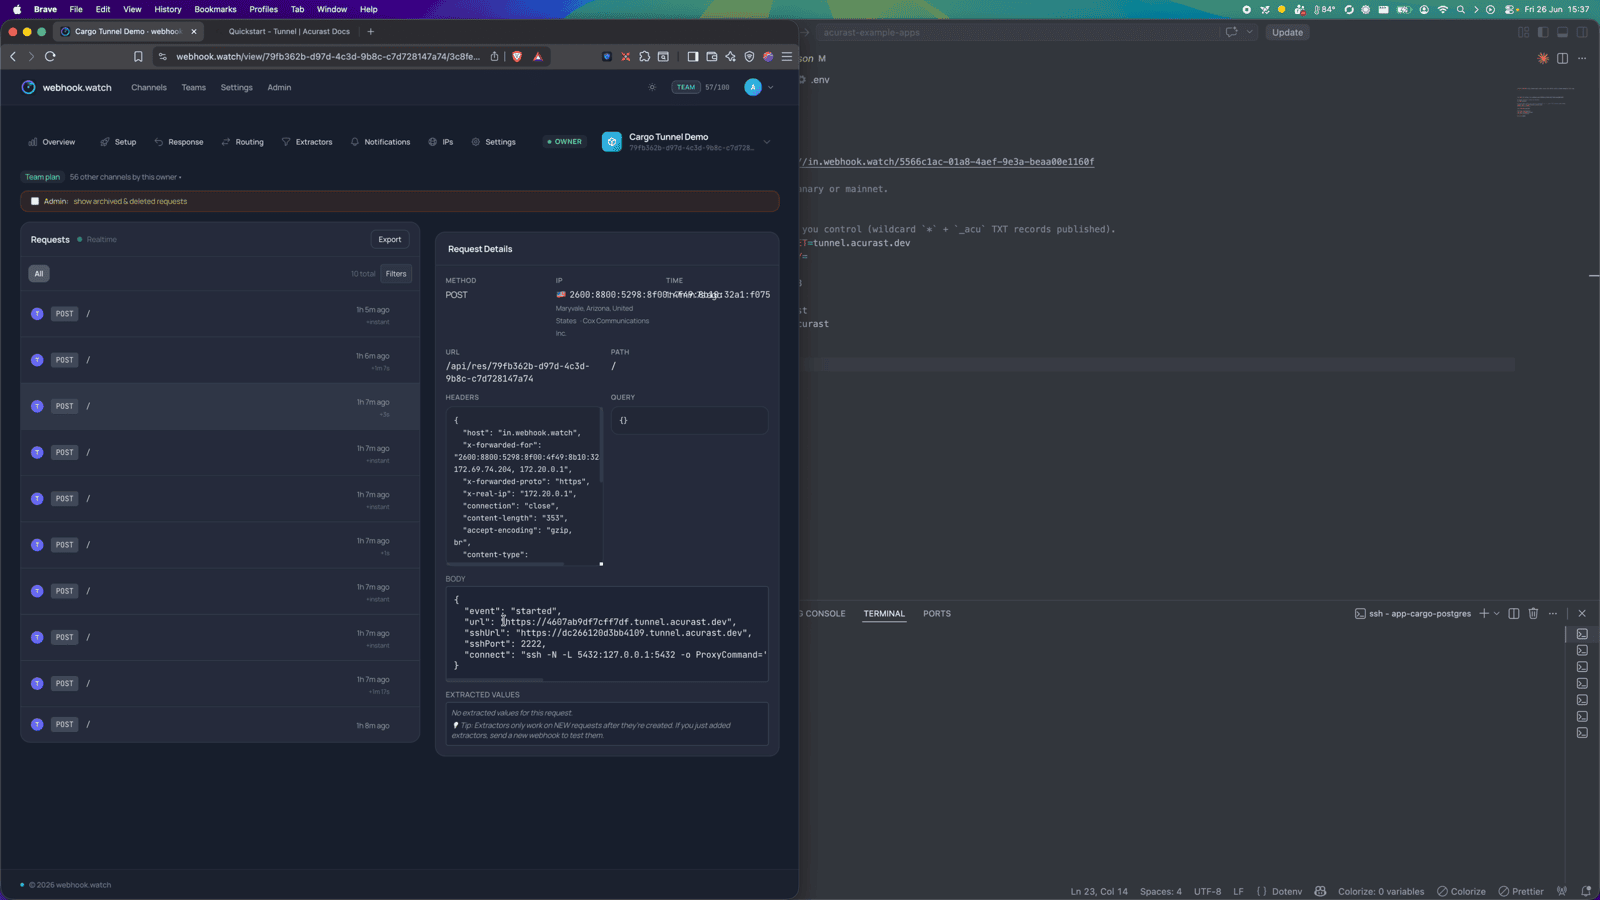Toggle VS Code bottom panel layout icon
The image size is (1600, 900).
[1562, 32]
